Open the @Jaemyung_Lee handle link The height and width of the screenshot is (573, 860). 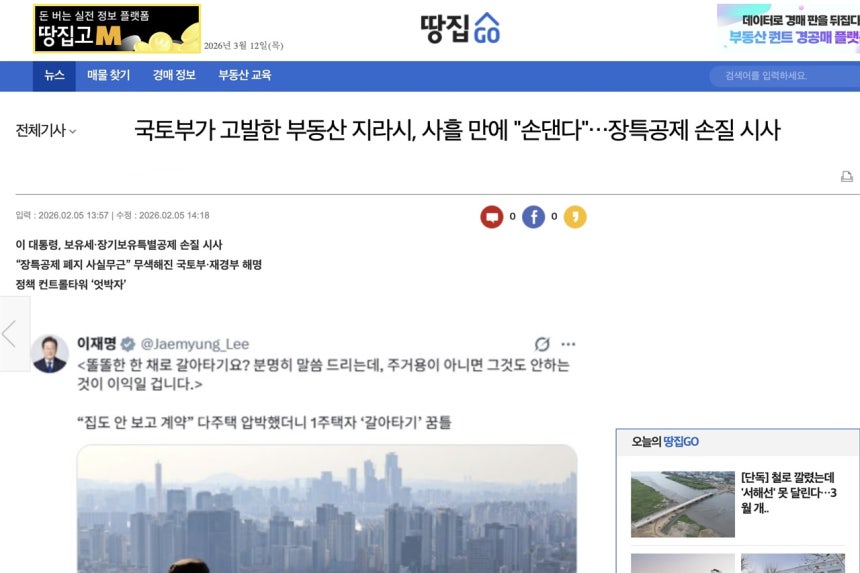(x=195, y=344)
